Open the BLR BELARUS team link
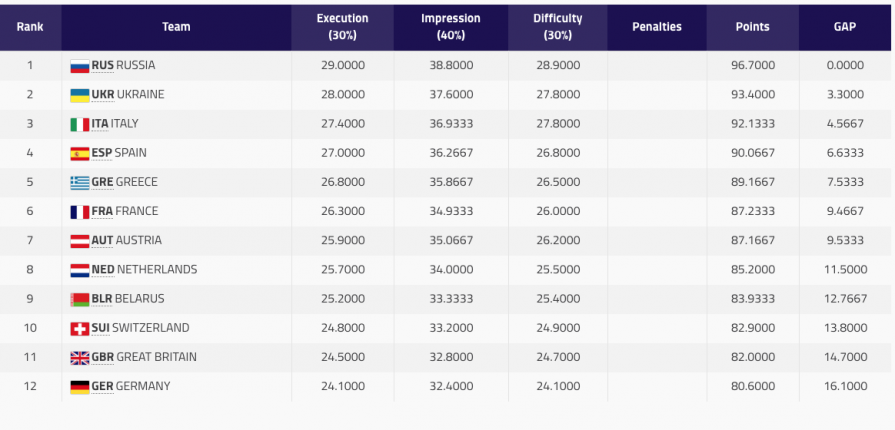The image size is (895, 430). pos(128,299)
